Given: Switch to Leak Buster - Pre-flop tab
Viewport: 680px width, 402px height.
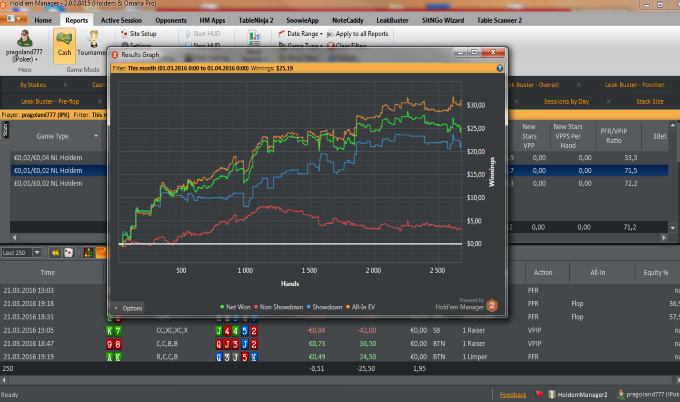Looking at the screenshot, I should pyautogui.click(x=50, y=101).
